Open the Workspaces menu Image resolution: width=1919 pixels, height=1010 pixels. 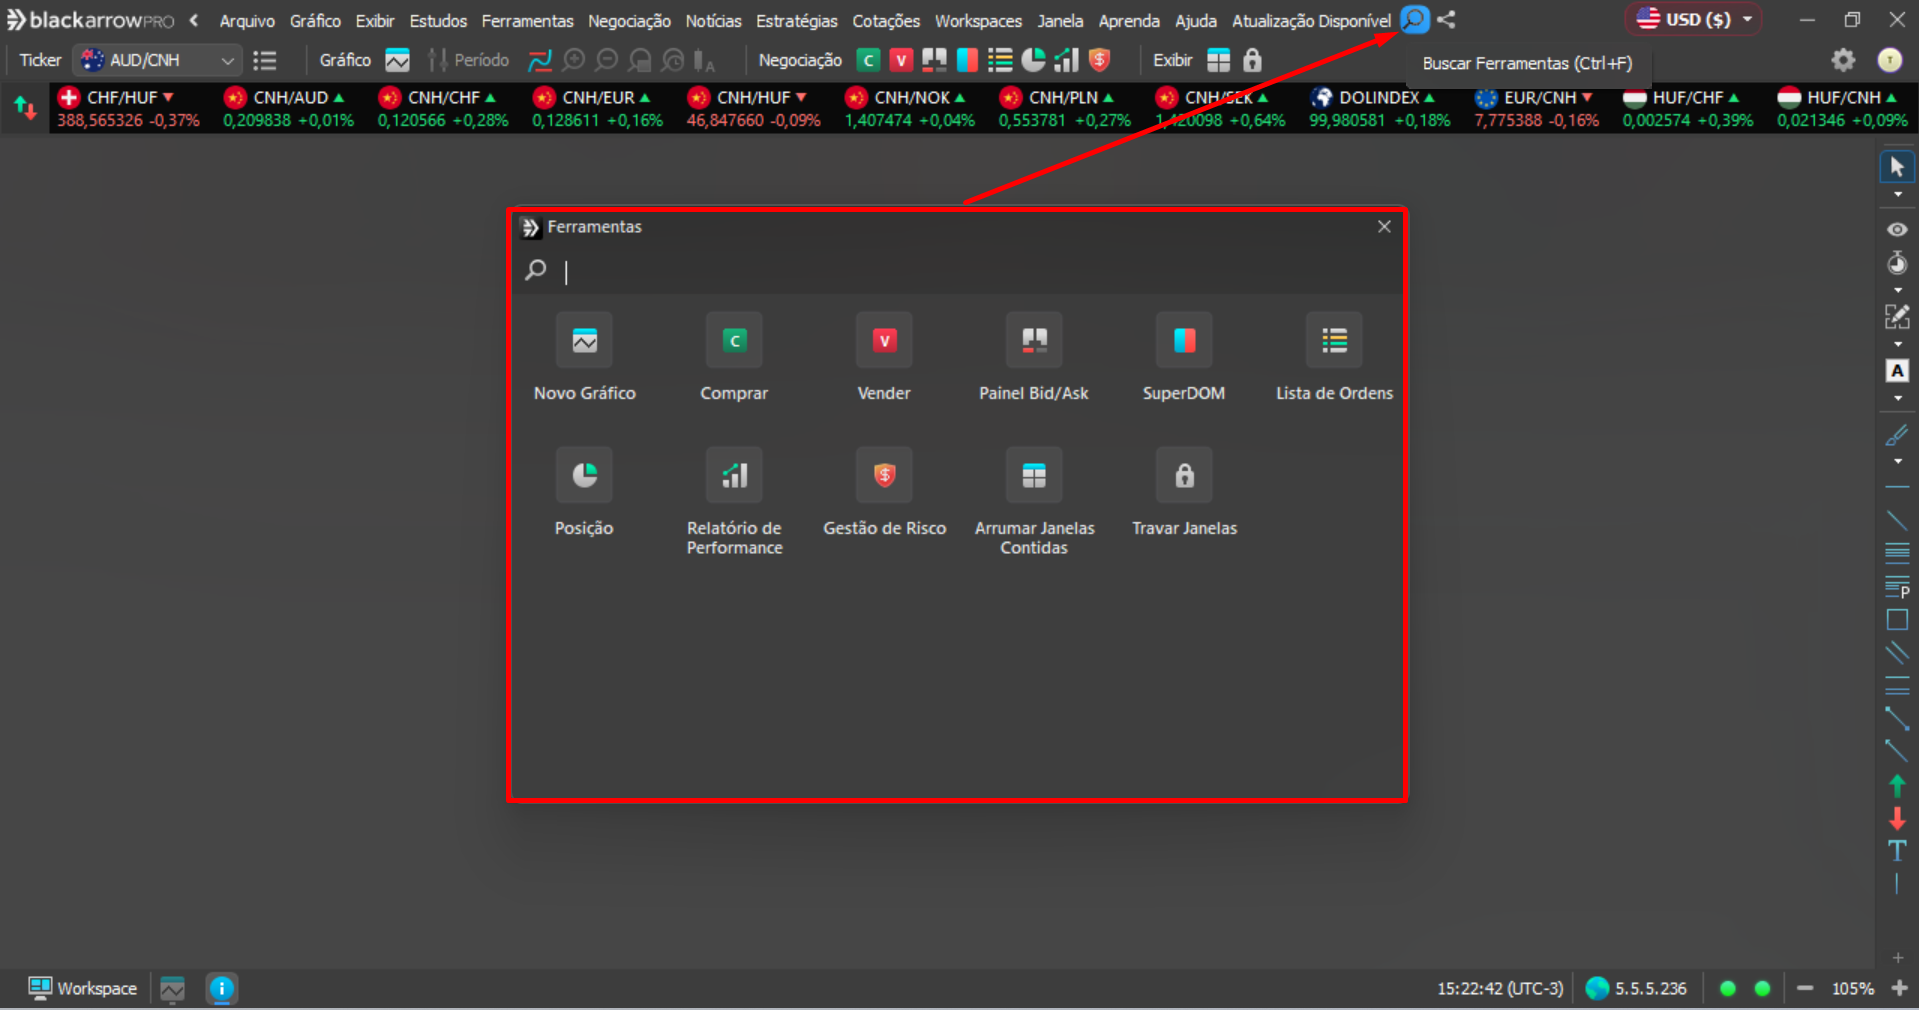coord(978,20)
